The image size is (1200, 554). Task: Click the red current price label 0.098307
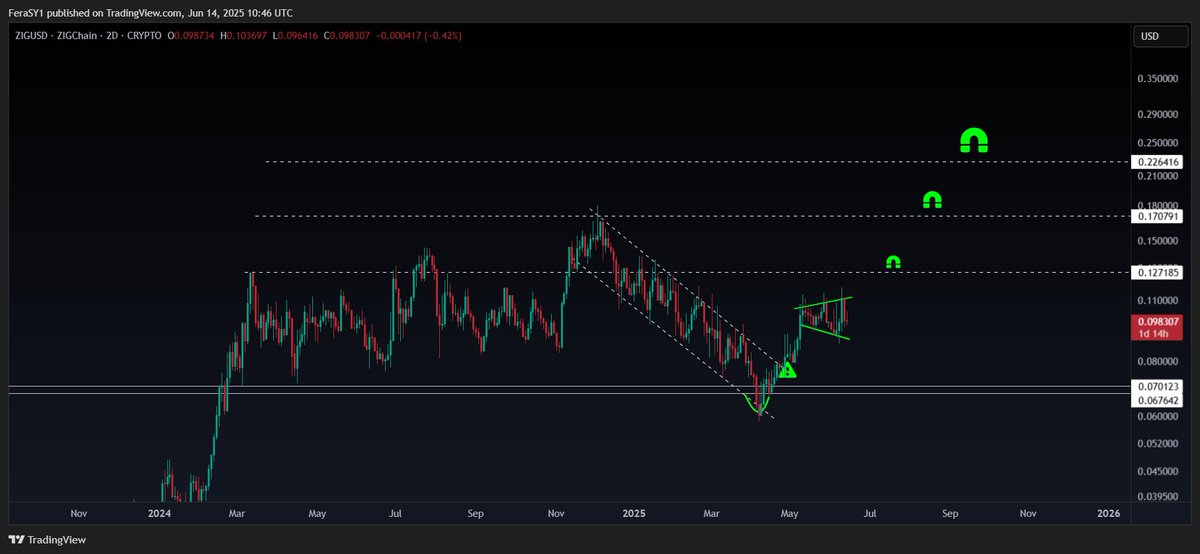point(1157,326)
